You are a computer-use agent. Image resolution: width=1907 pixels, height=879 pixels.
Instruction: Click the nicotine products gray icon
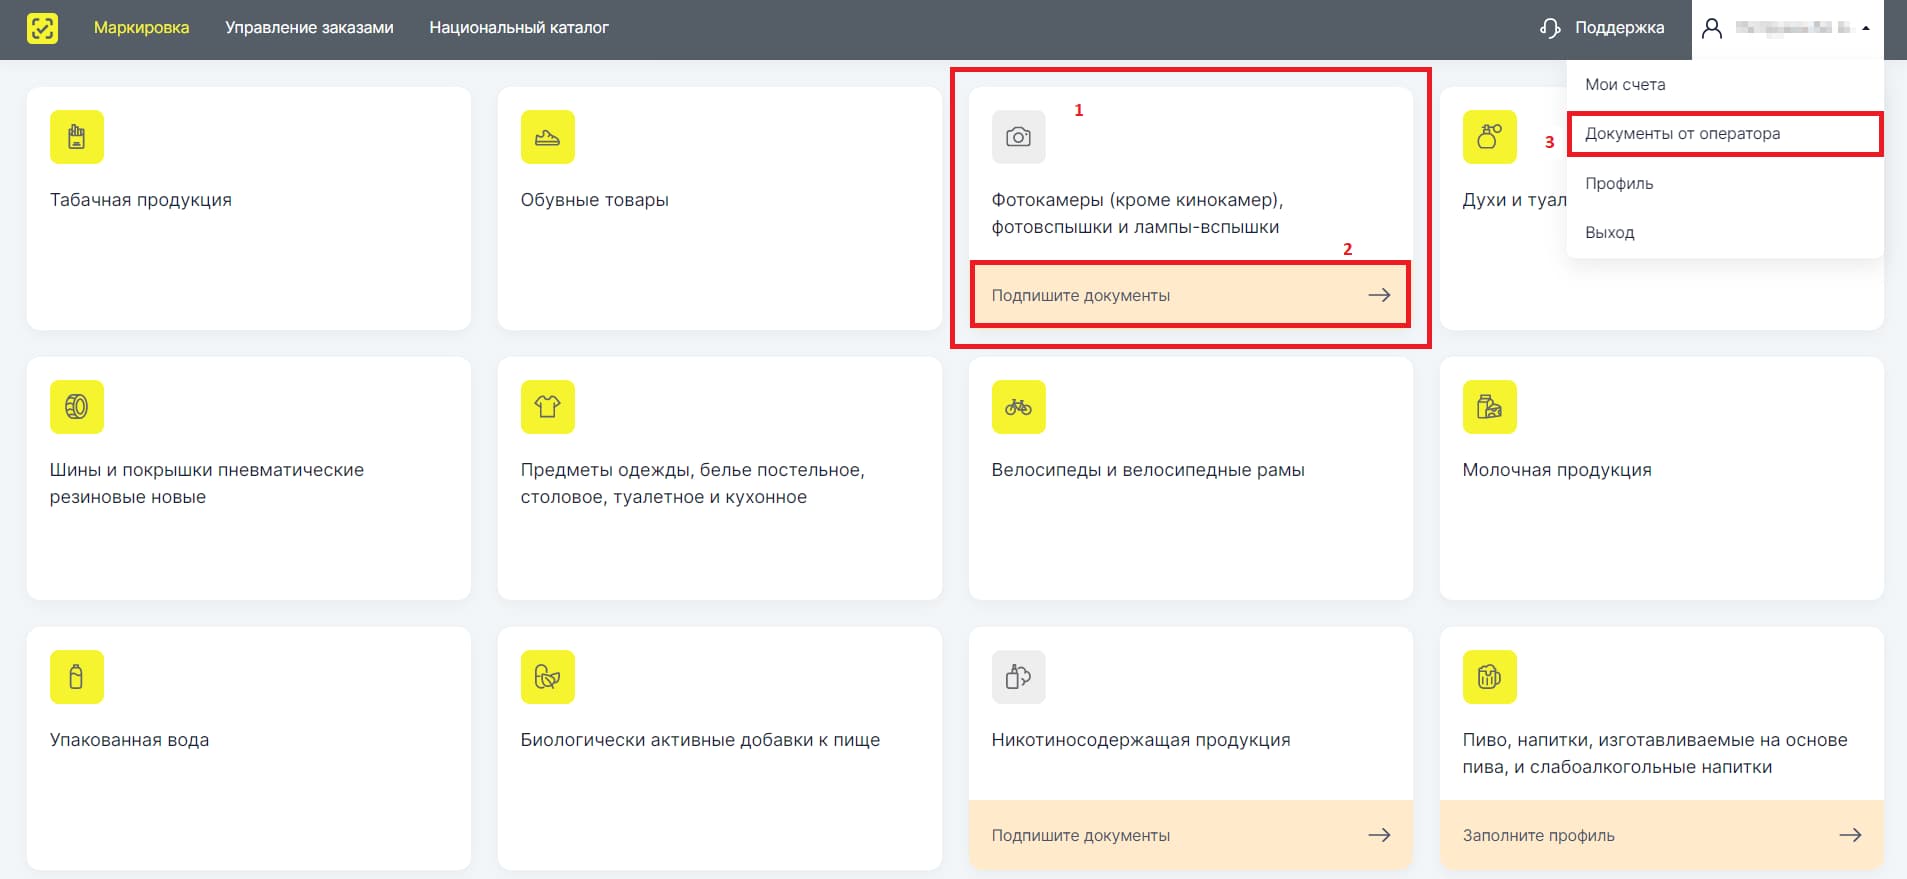pos(1019,677)
